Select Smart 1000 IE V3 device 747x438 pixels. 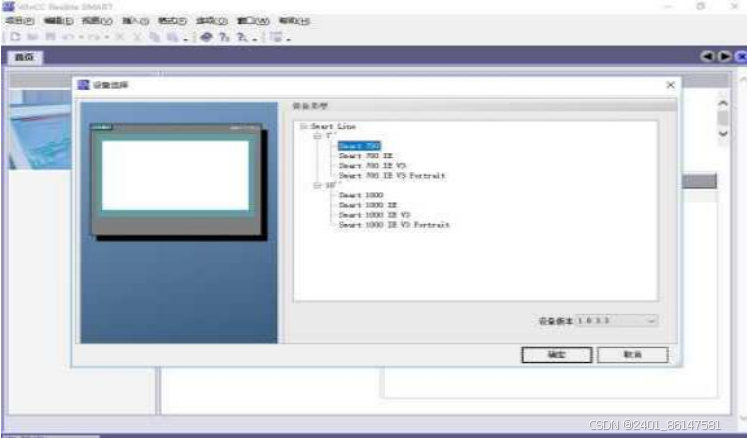[374, 215]
